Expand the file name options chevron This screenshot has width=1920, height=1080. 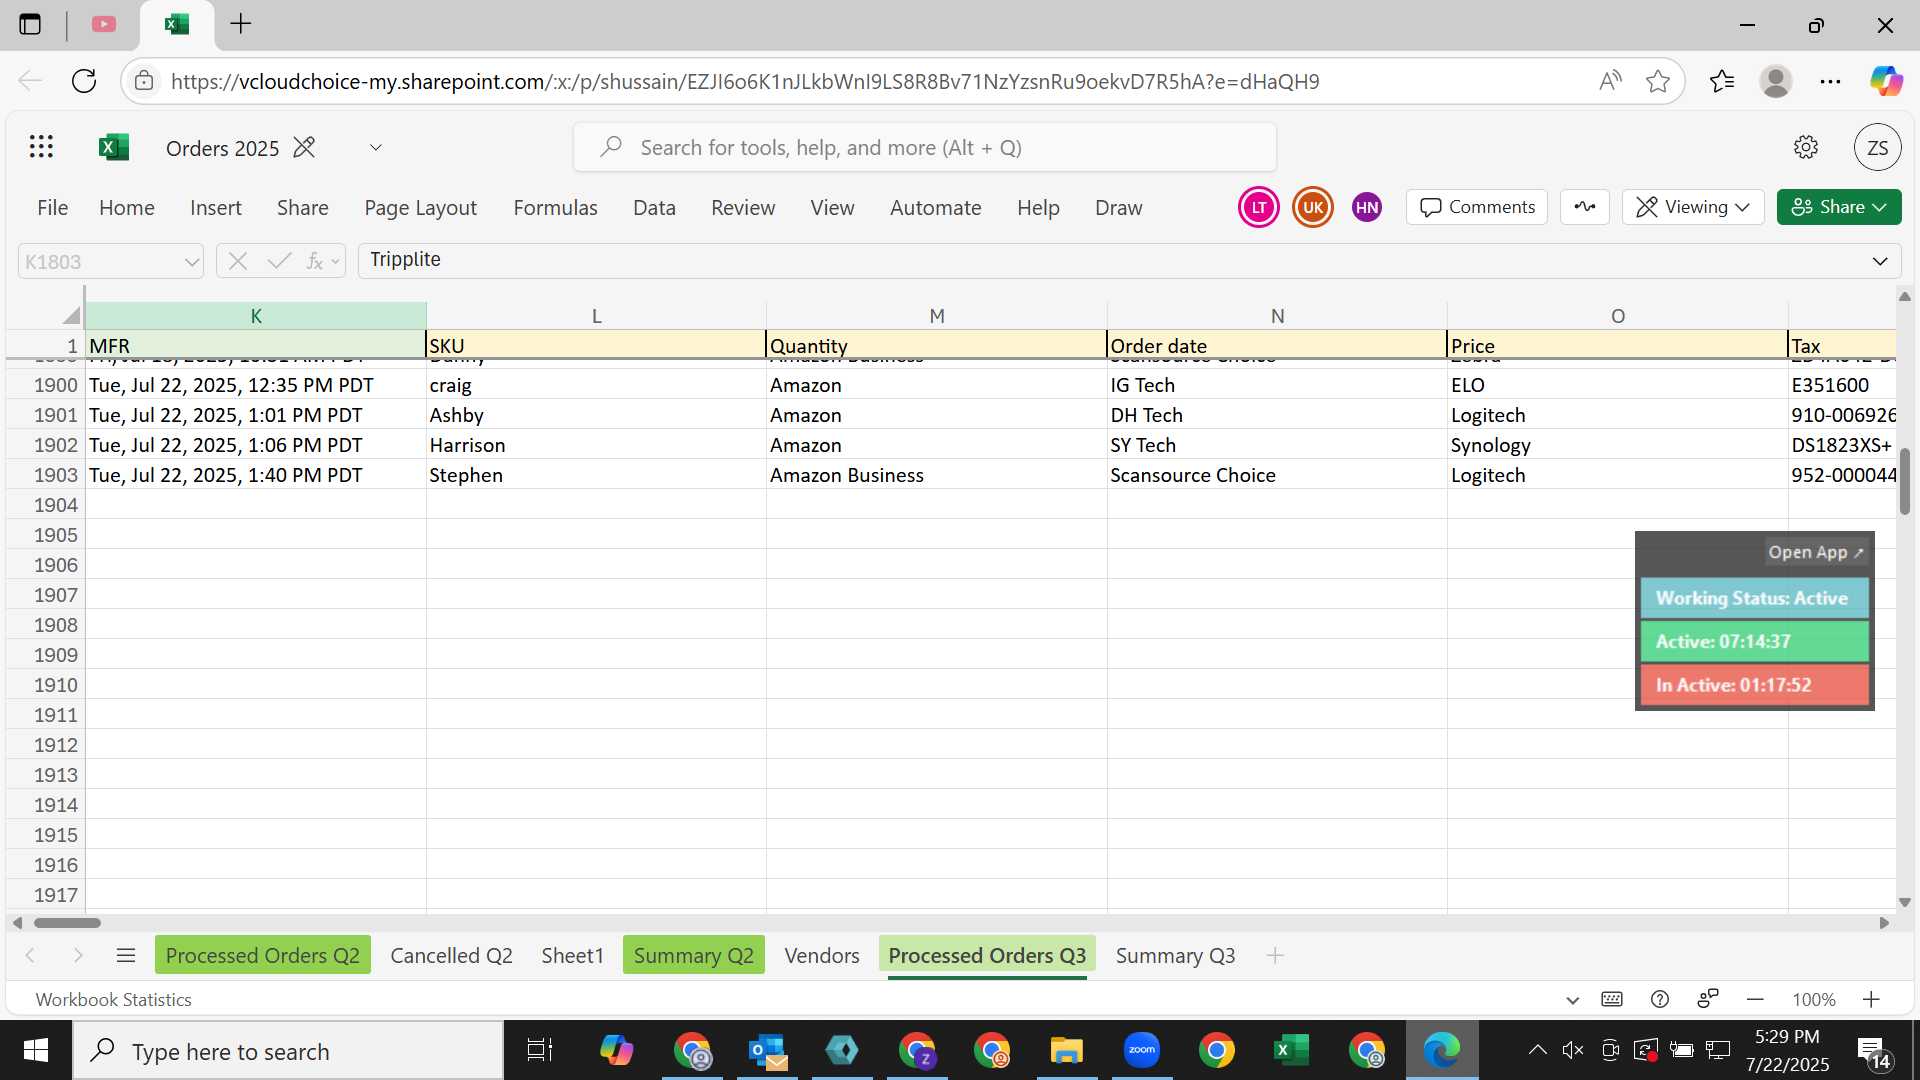[375, 148]
